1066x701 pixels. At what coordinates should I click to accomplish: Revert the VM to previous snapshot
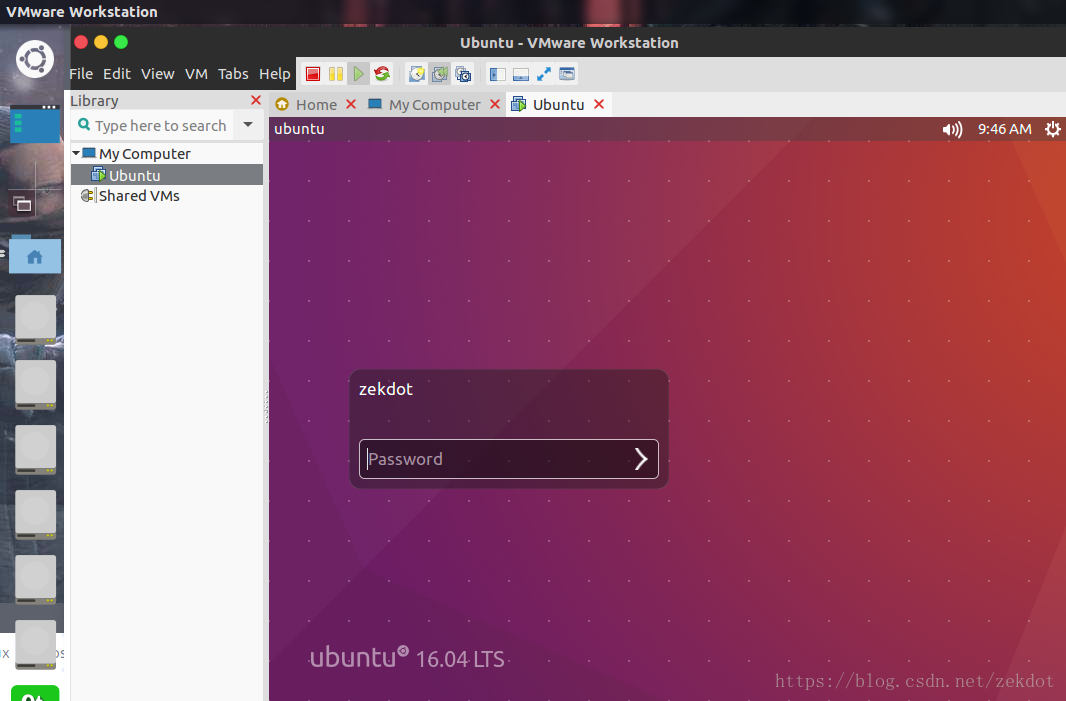pyautogui.click(x=440, y=74)
